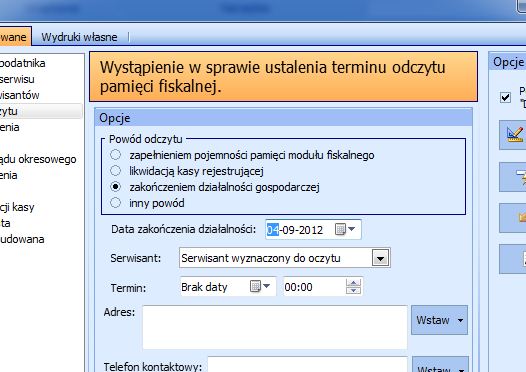The height and width of the screenshot is (372, 526).
Task: Click the Adres text area
Action: 275,327
